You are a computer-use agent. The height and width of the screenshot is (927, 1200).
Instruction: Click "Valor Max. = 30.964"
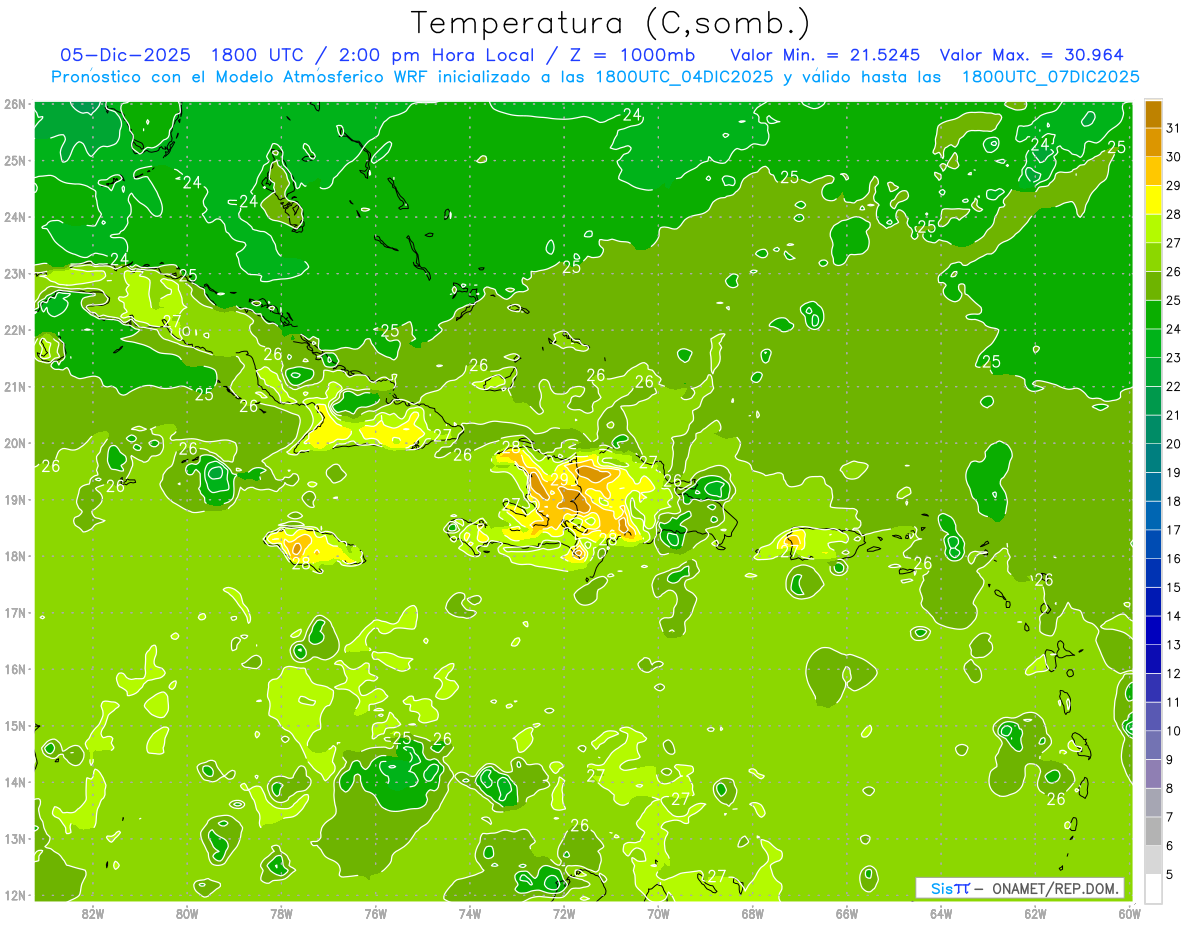pos(1031,55)
